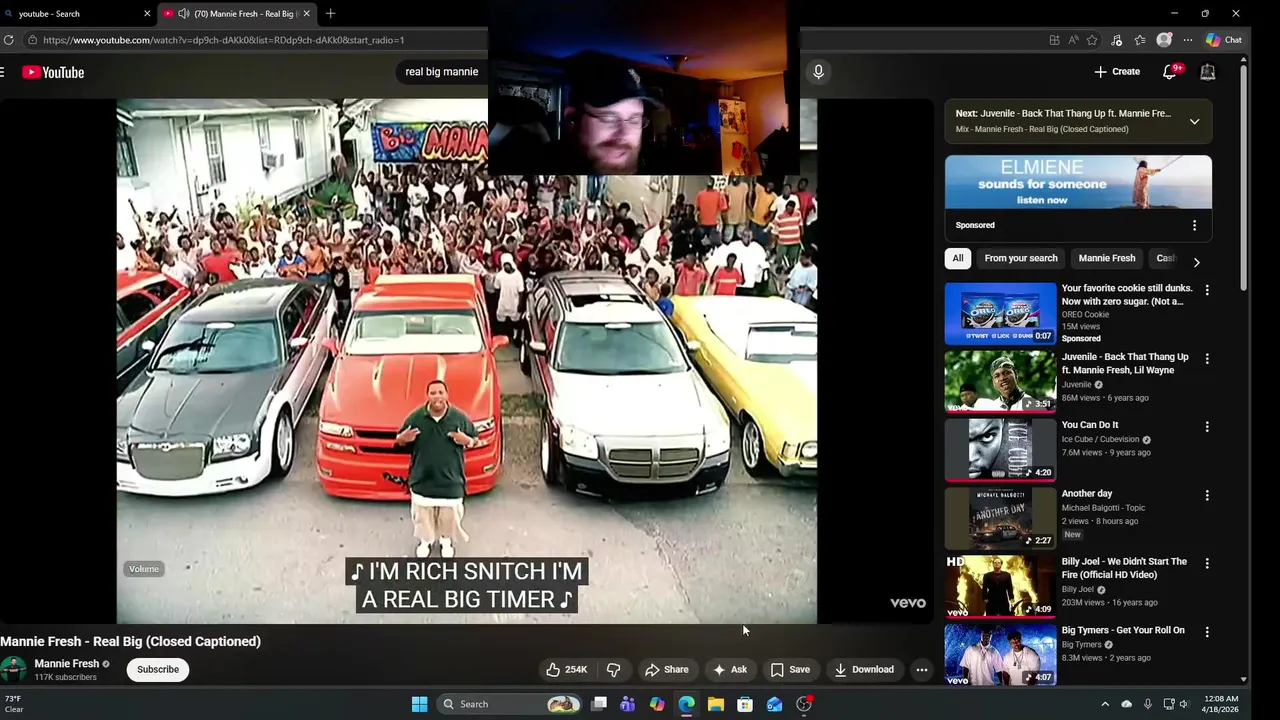Open menu for You Can Do It video
This screenshot has width=1280, height=720.
click(1207, 427)
